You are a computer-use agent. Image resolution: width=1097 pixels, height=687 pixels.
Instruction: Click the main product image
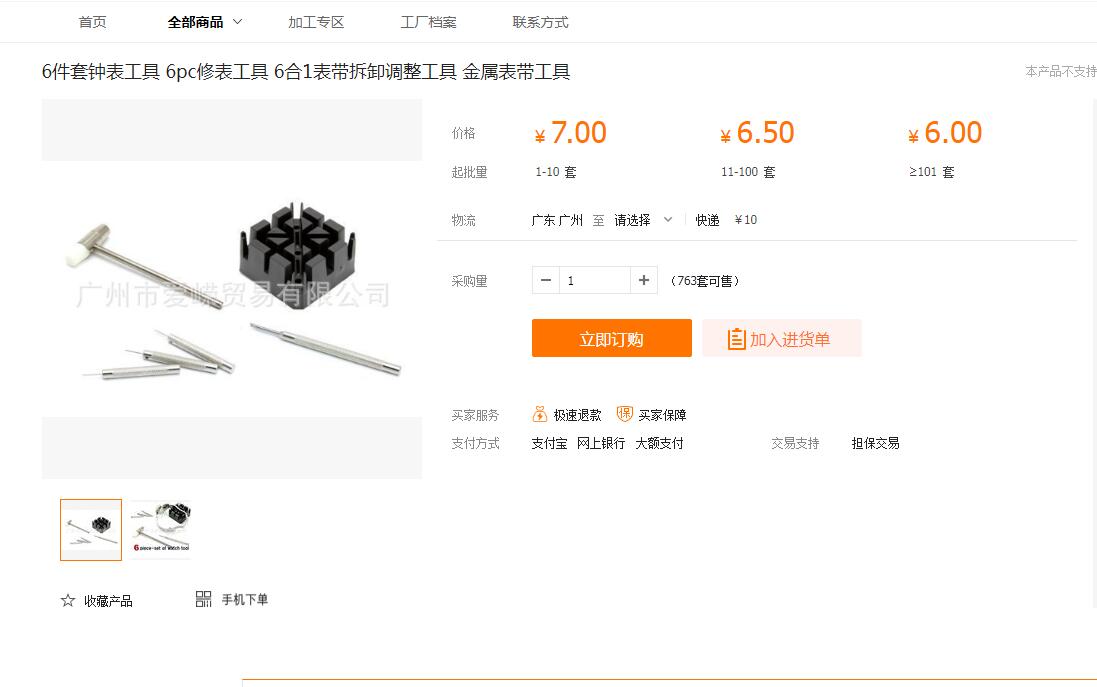click(x=232, y=289)
